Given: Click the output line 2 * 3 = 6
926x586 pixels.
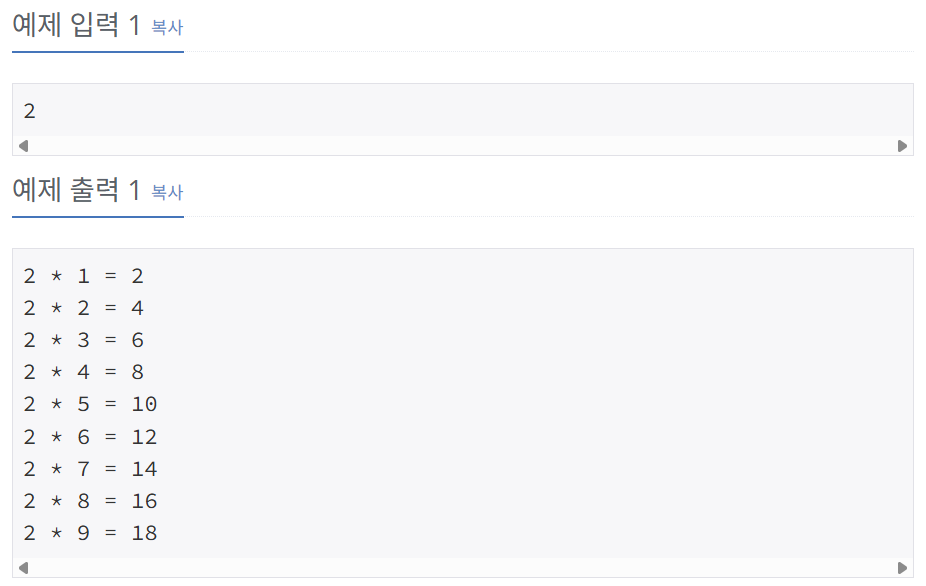Looking at the screenshot, I should [83, 340].
